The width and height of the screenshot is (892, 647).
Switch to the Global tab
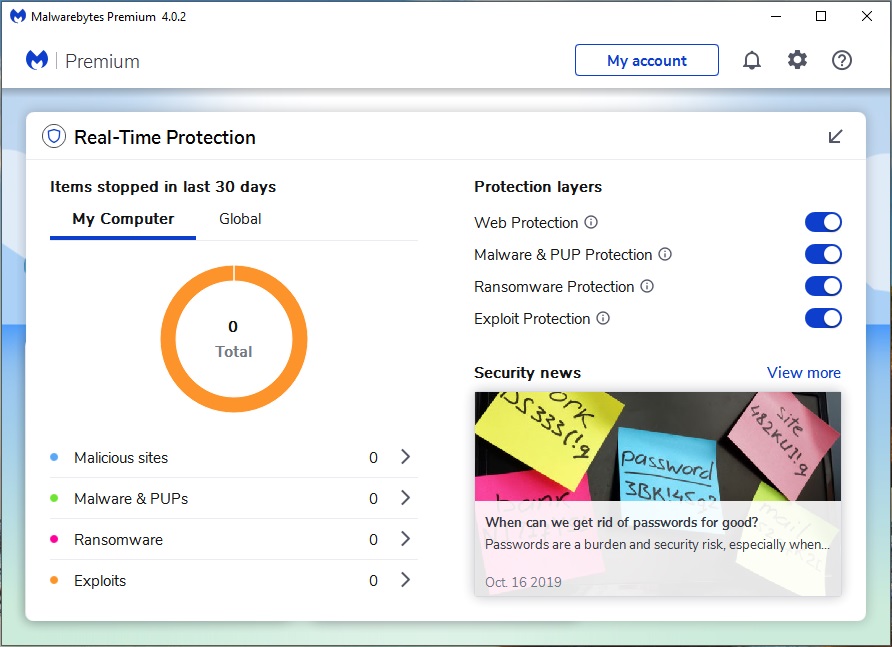(240, 219)
